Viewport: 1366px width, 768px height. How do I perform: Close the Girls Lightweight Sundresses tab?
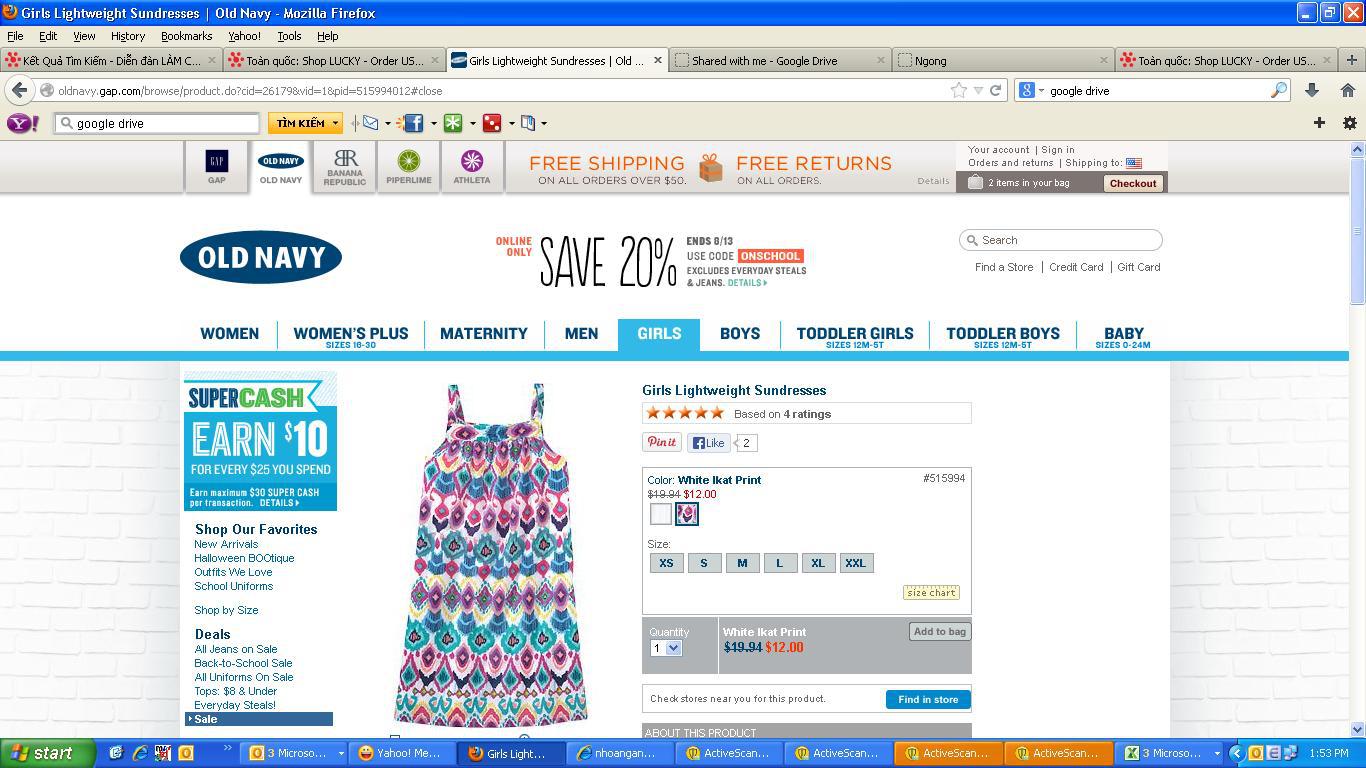pos(658,60)
